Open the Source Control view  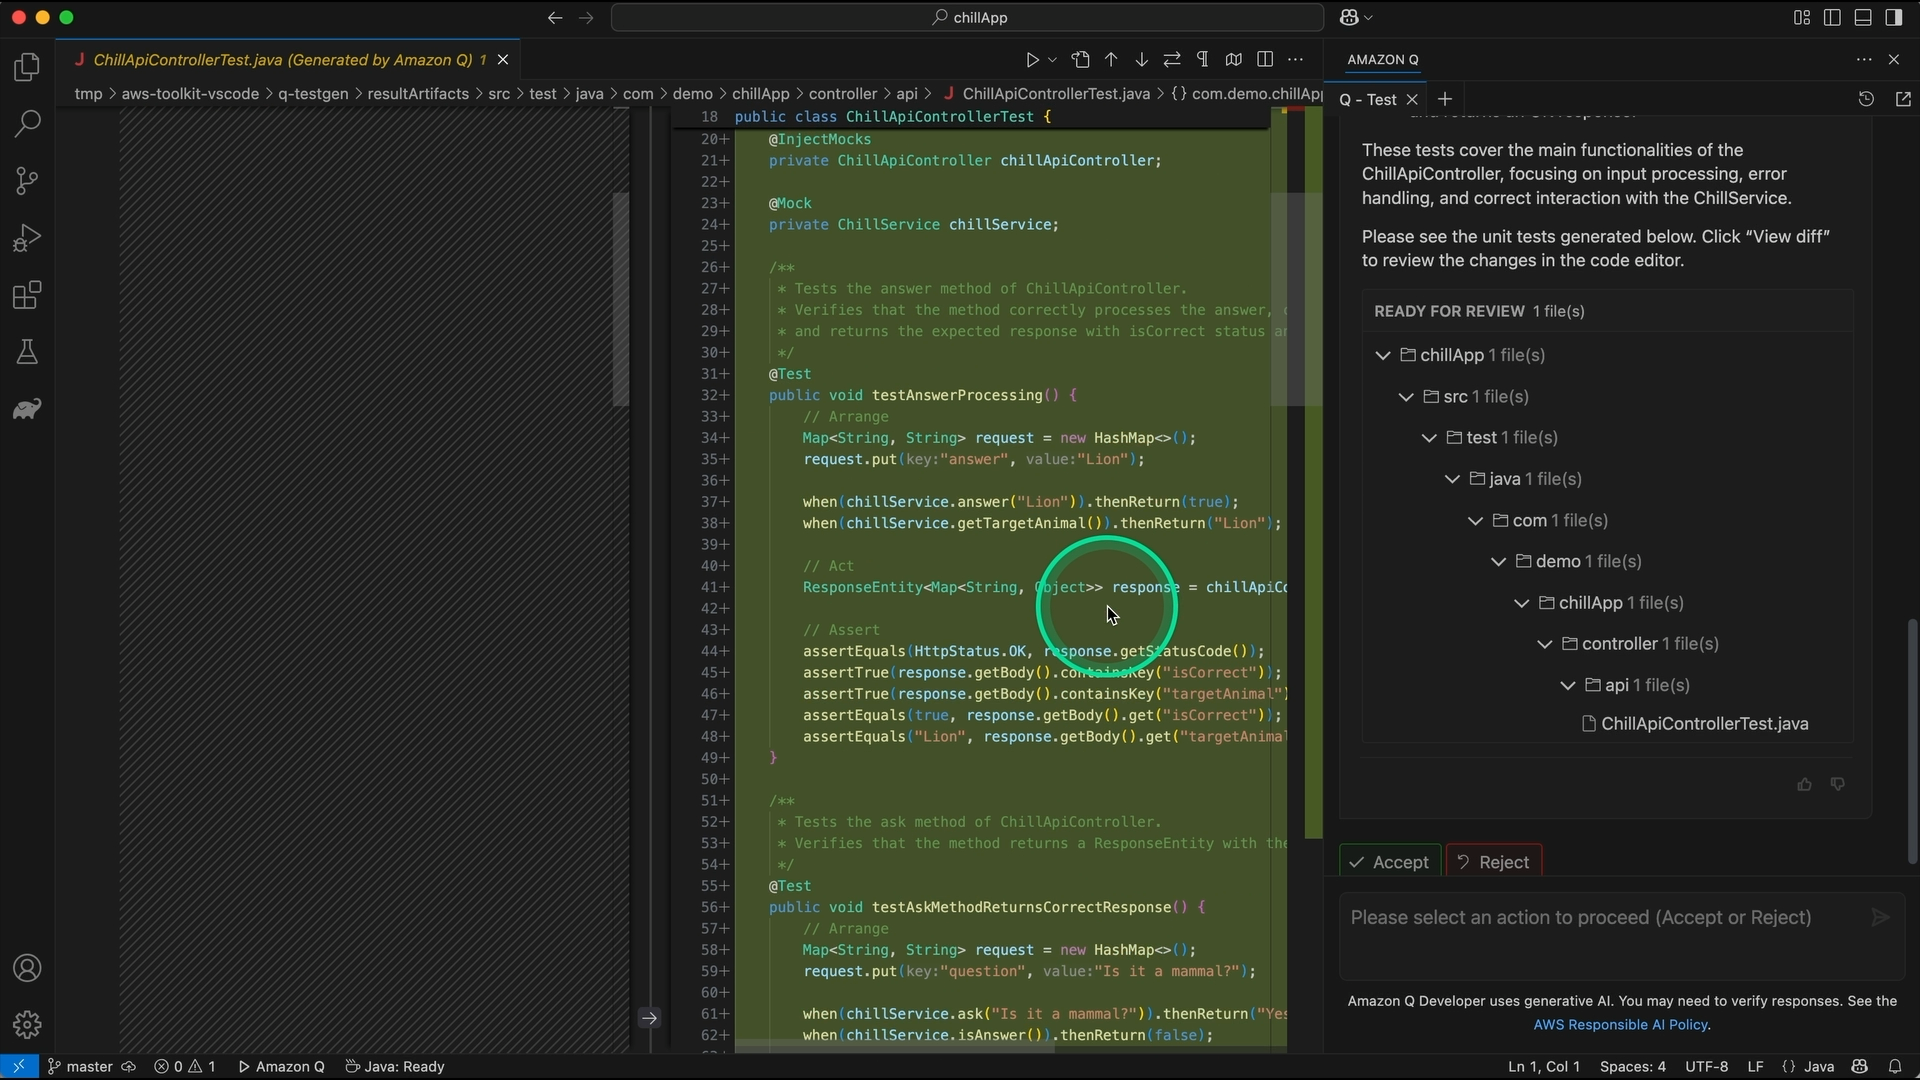(x=27, y=181)
